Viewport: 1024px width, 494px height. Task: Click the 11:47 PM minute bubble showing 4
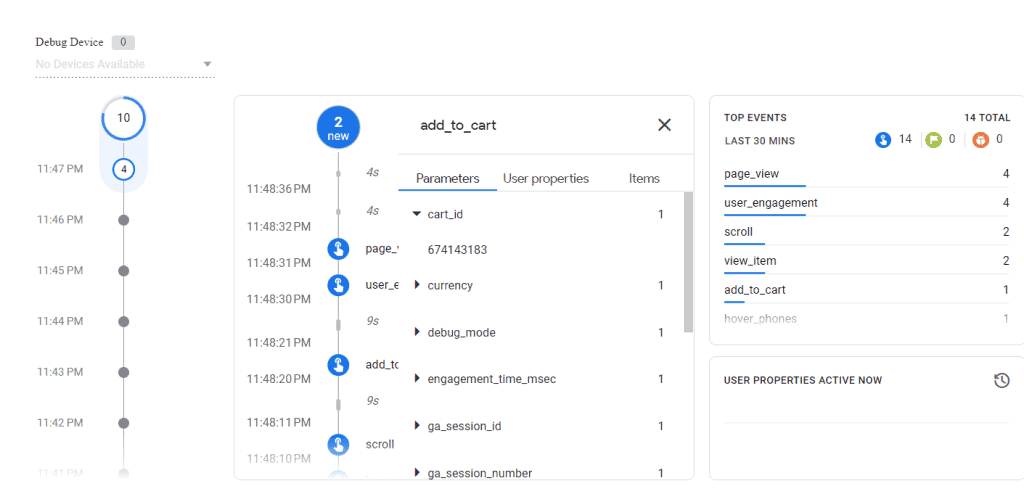123,169
